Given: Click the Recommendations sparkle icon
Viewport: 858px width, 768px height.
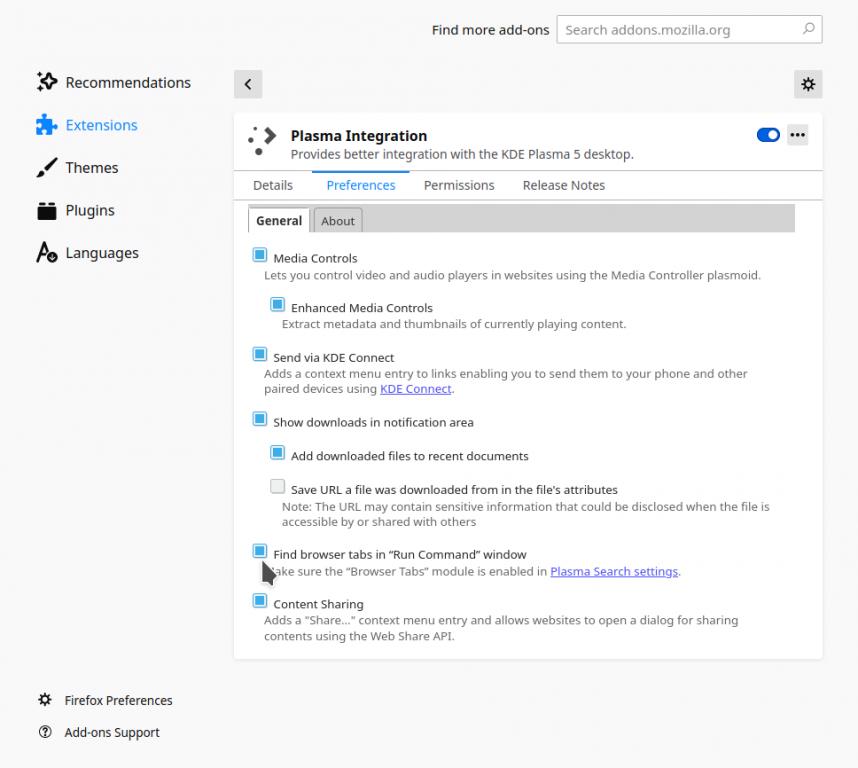Looking at the screenshot, I should click(x=47, y=82).
